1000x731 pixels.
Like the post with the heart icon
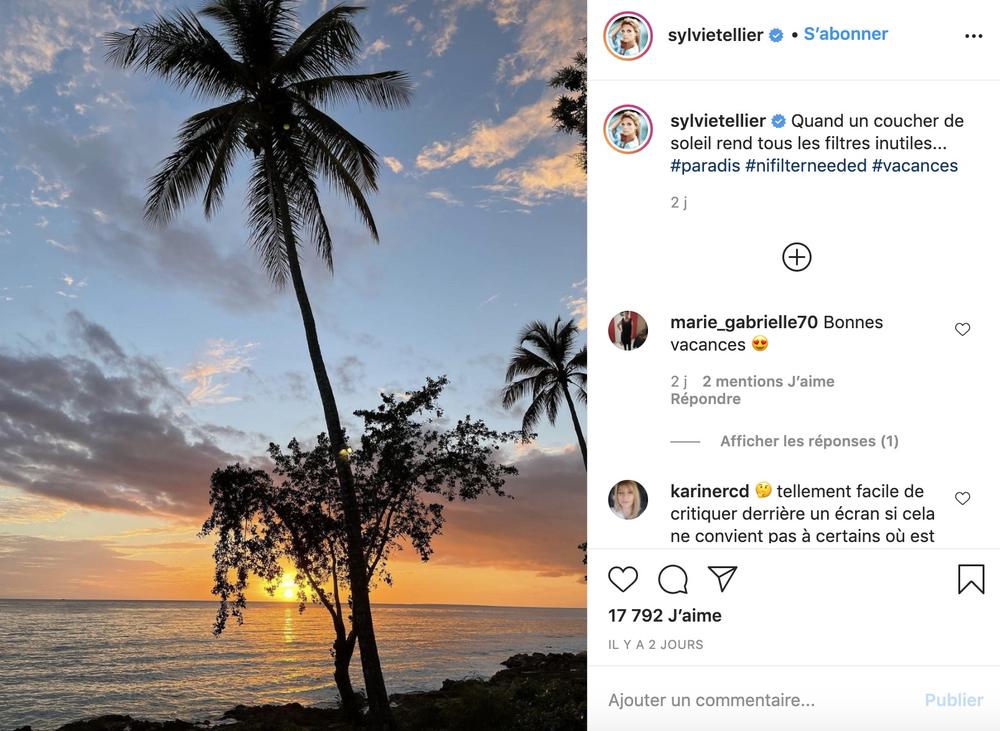(623, 579)
